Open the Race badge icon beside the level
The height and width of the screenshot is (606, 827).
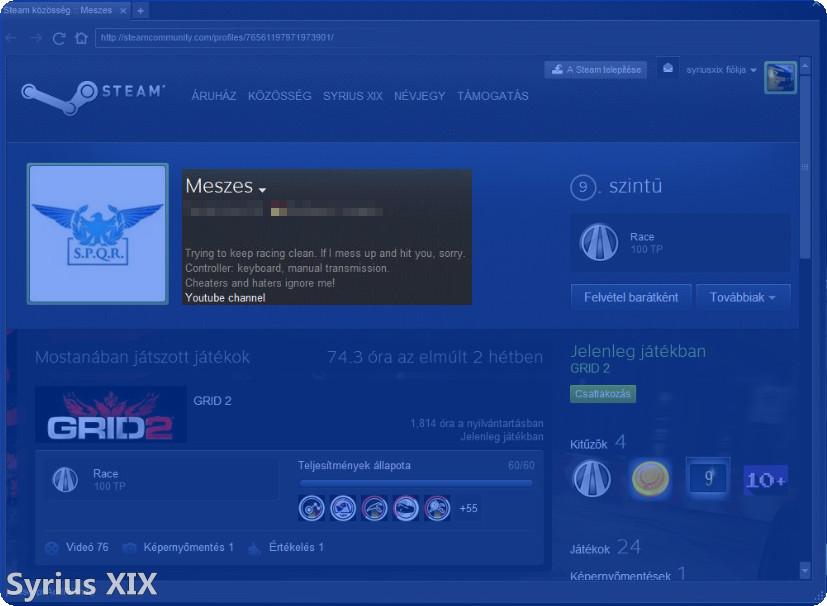(x=599, y=243)
